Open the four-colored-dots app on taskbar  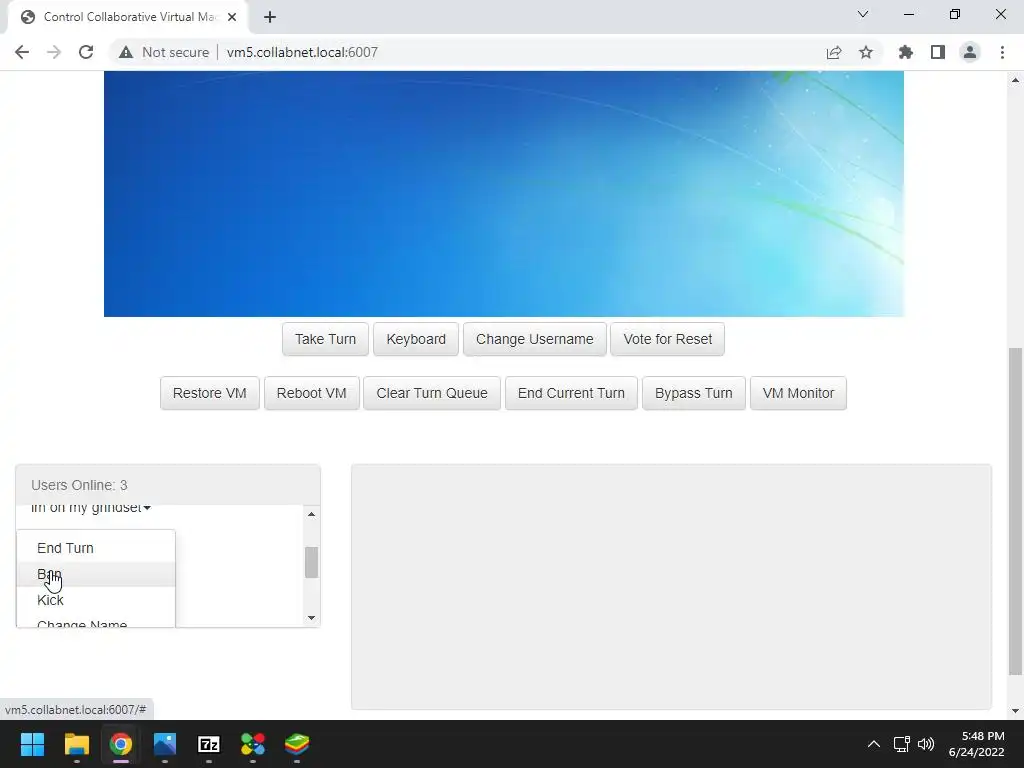[253, 744]
